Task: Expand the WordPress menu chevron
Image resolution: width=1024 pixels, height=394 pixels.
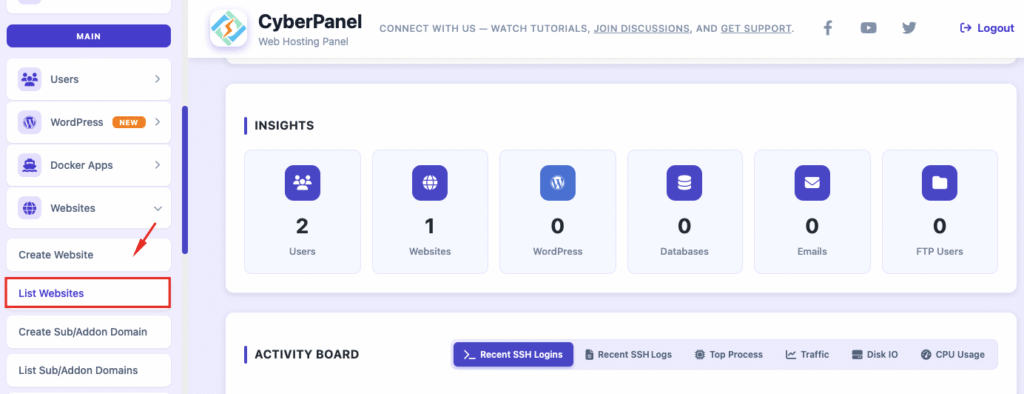Action: [x=157, y=122]
